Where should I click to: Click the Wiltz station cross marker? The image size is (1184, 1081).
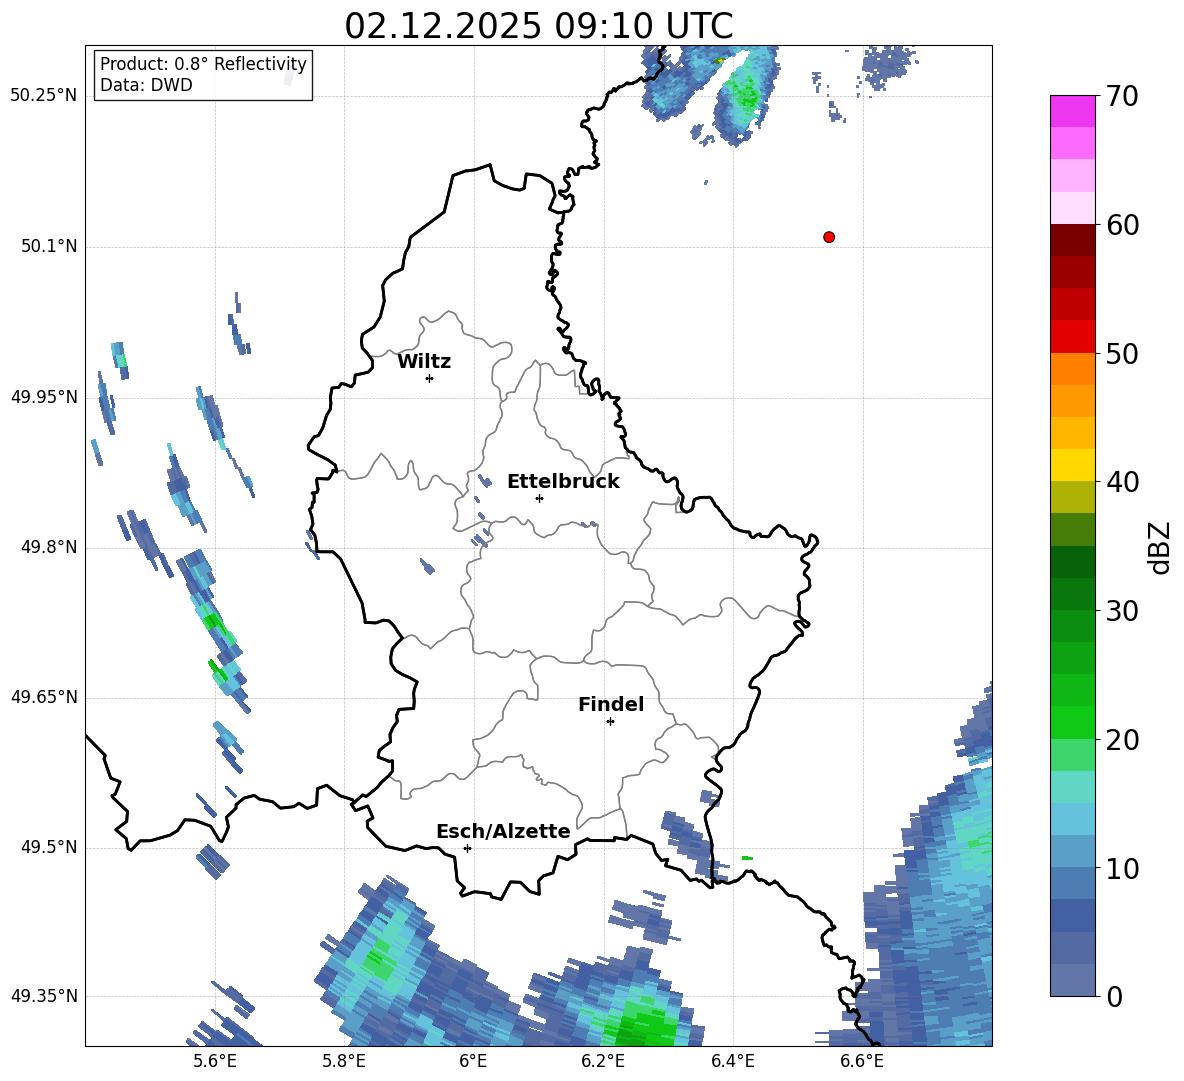[x=430, y=378]
